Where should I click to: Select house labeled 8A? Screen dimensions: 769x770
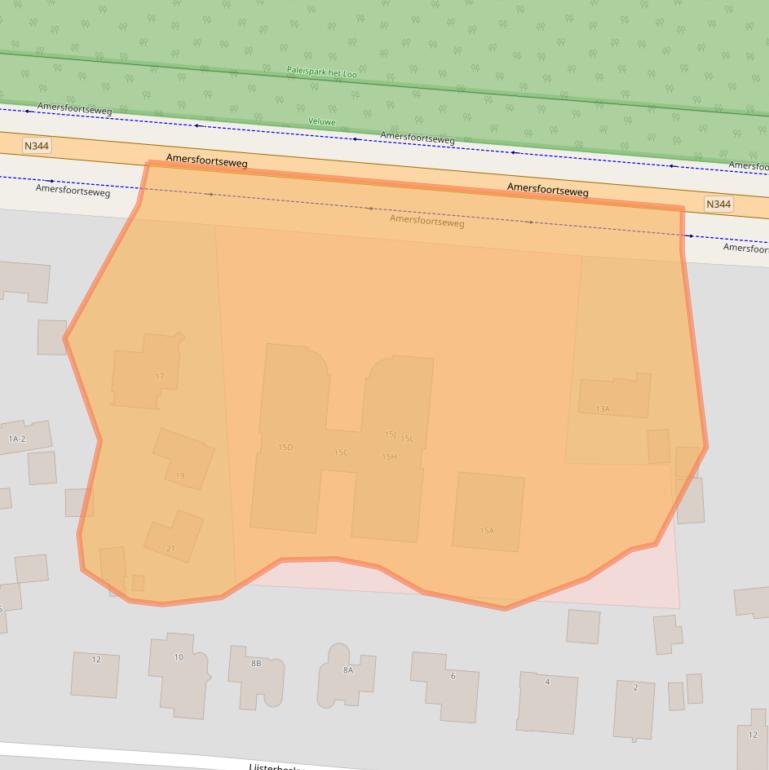pos(347,670)
